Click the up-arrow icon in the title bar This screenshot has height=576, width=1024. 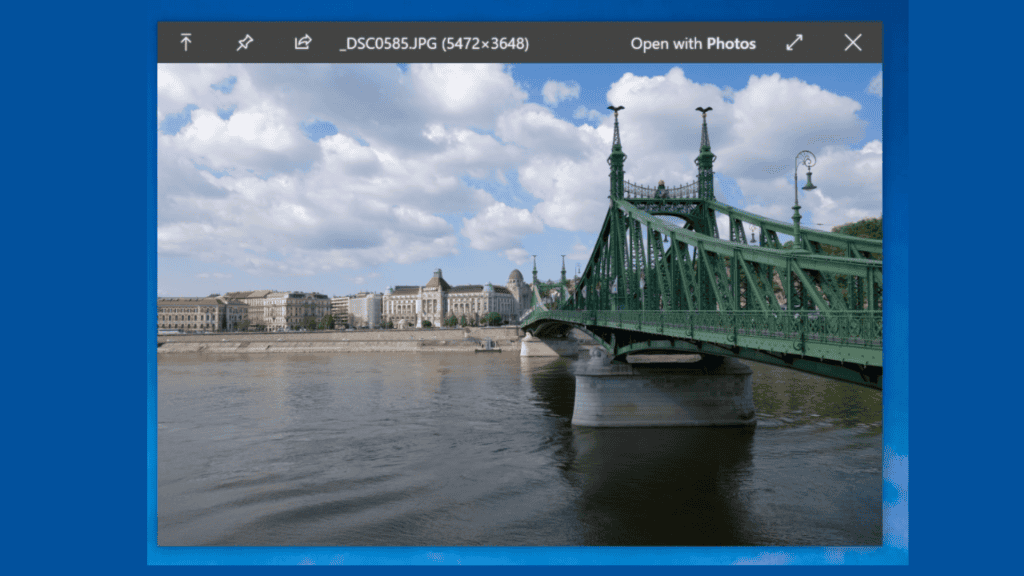point(185,43)
